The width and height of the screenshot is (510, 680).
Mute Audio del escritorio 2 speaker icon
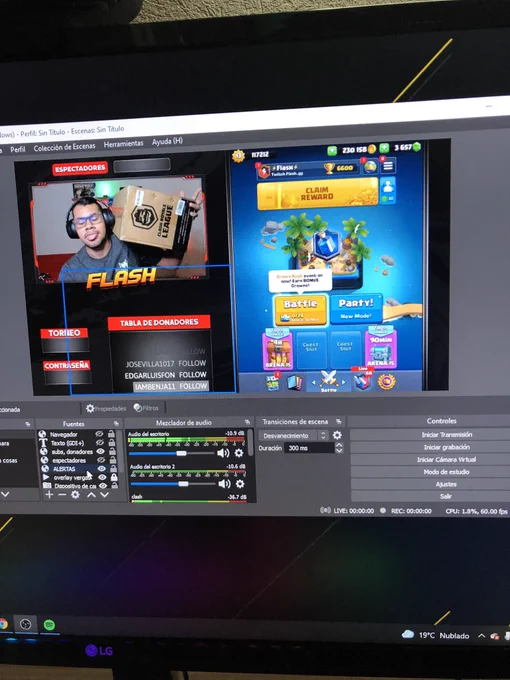[224, 484]
